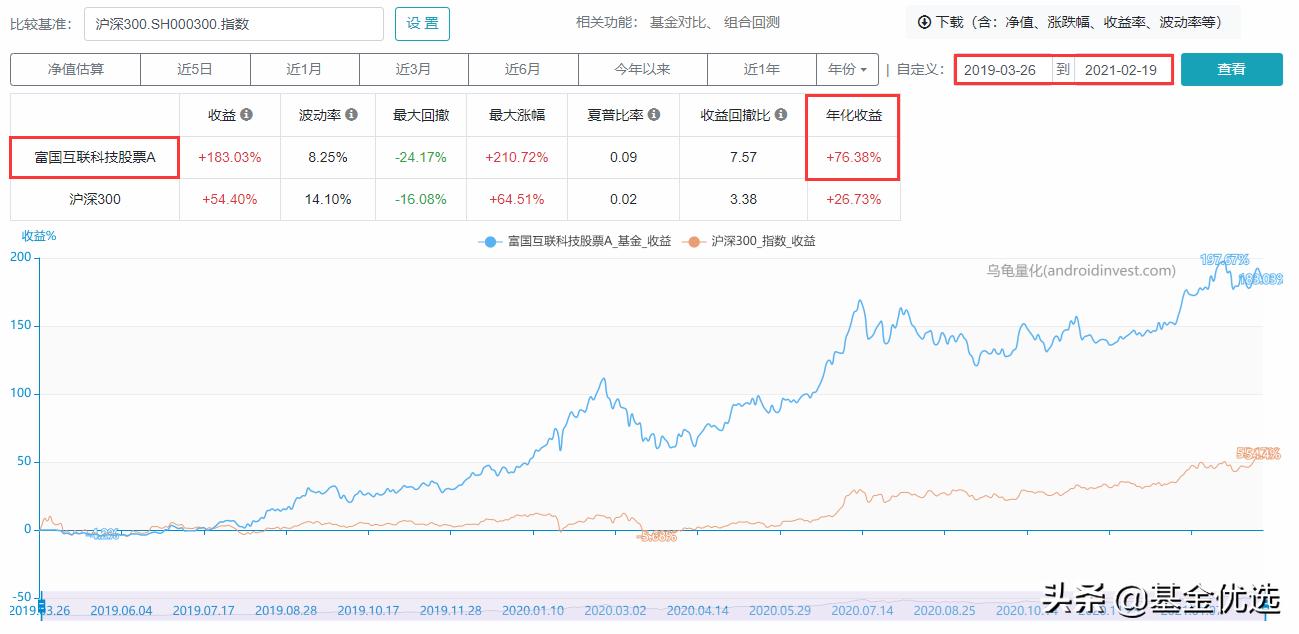1299x634 pixels.
Task: Click the 波动率 info icon
Action: (x=350, y=115)
